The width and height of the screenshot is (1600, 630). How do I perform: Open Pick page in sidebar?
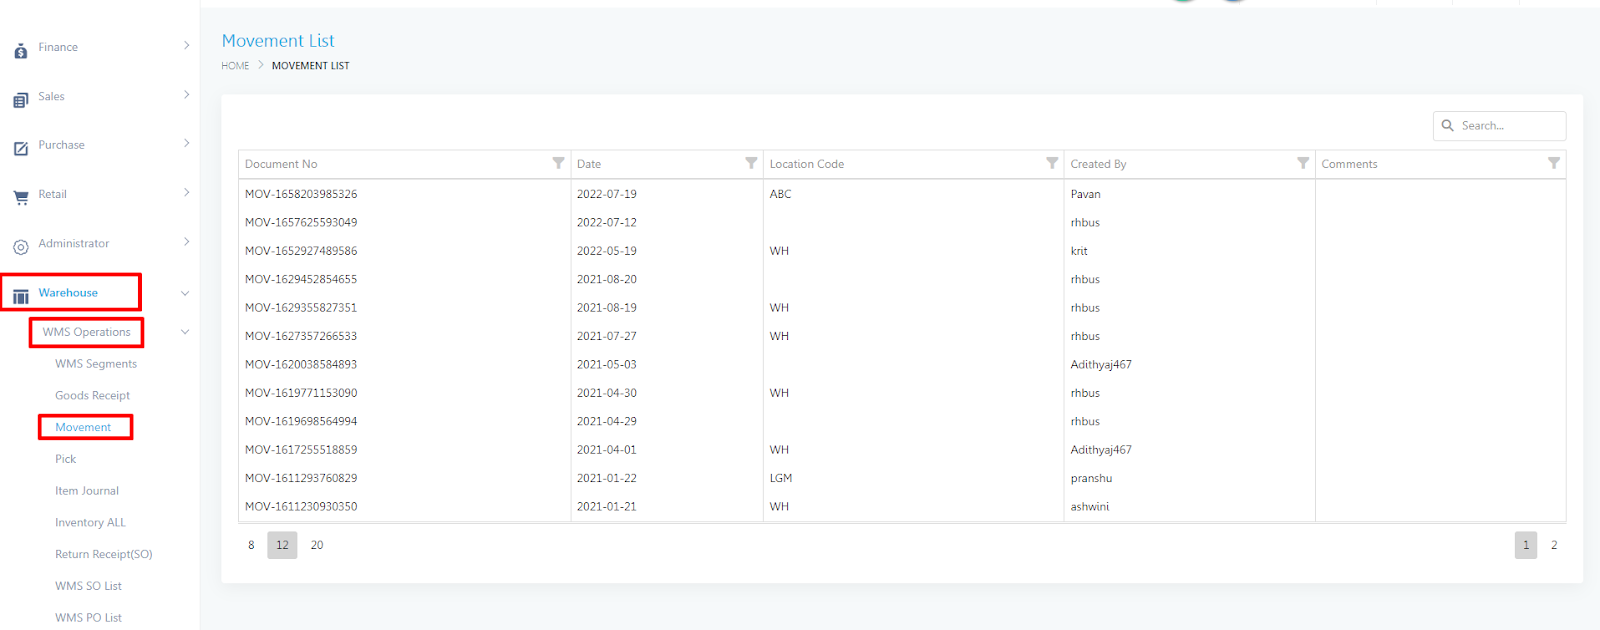(65, 459)
